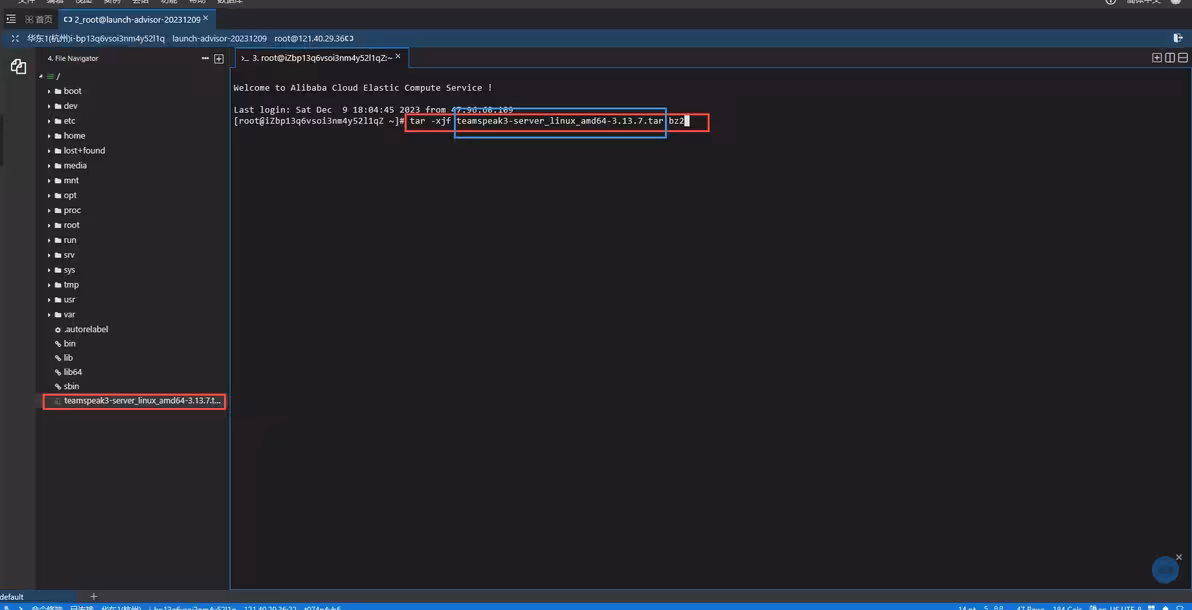Click the exit session icon on the connection bar
The image size is (1192, 610).
[x=1178, y=38]
